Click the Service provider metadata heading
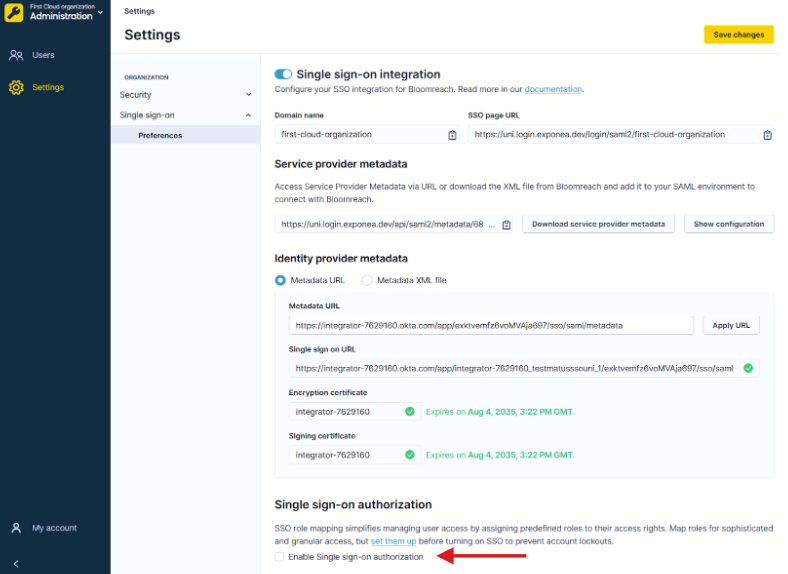The image size is (788, 574). pyautogui.click(x=341, y=164)
